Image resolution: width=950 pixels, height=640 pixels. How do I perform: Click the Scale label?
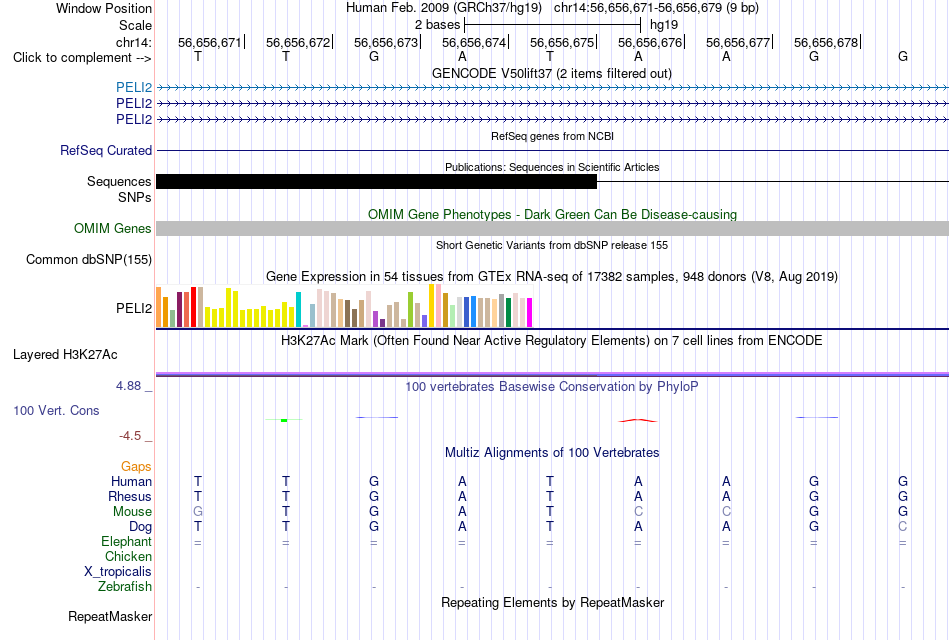[x=135, y=25]
